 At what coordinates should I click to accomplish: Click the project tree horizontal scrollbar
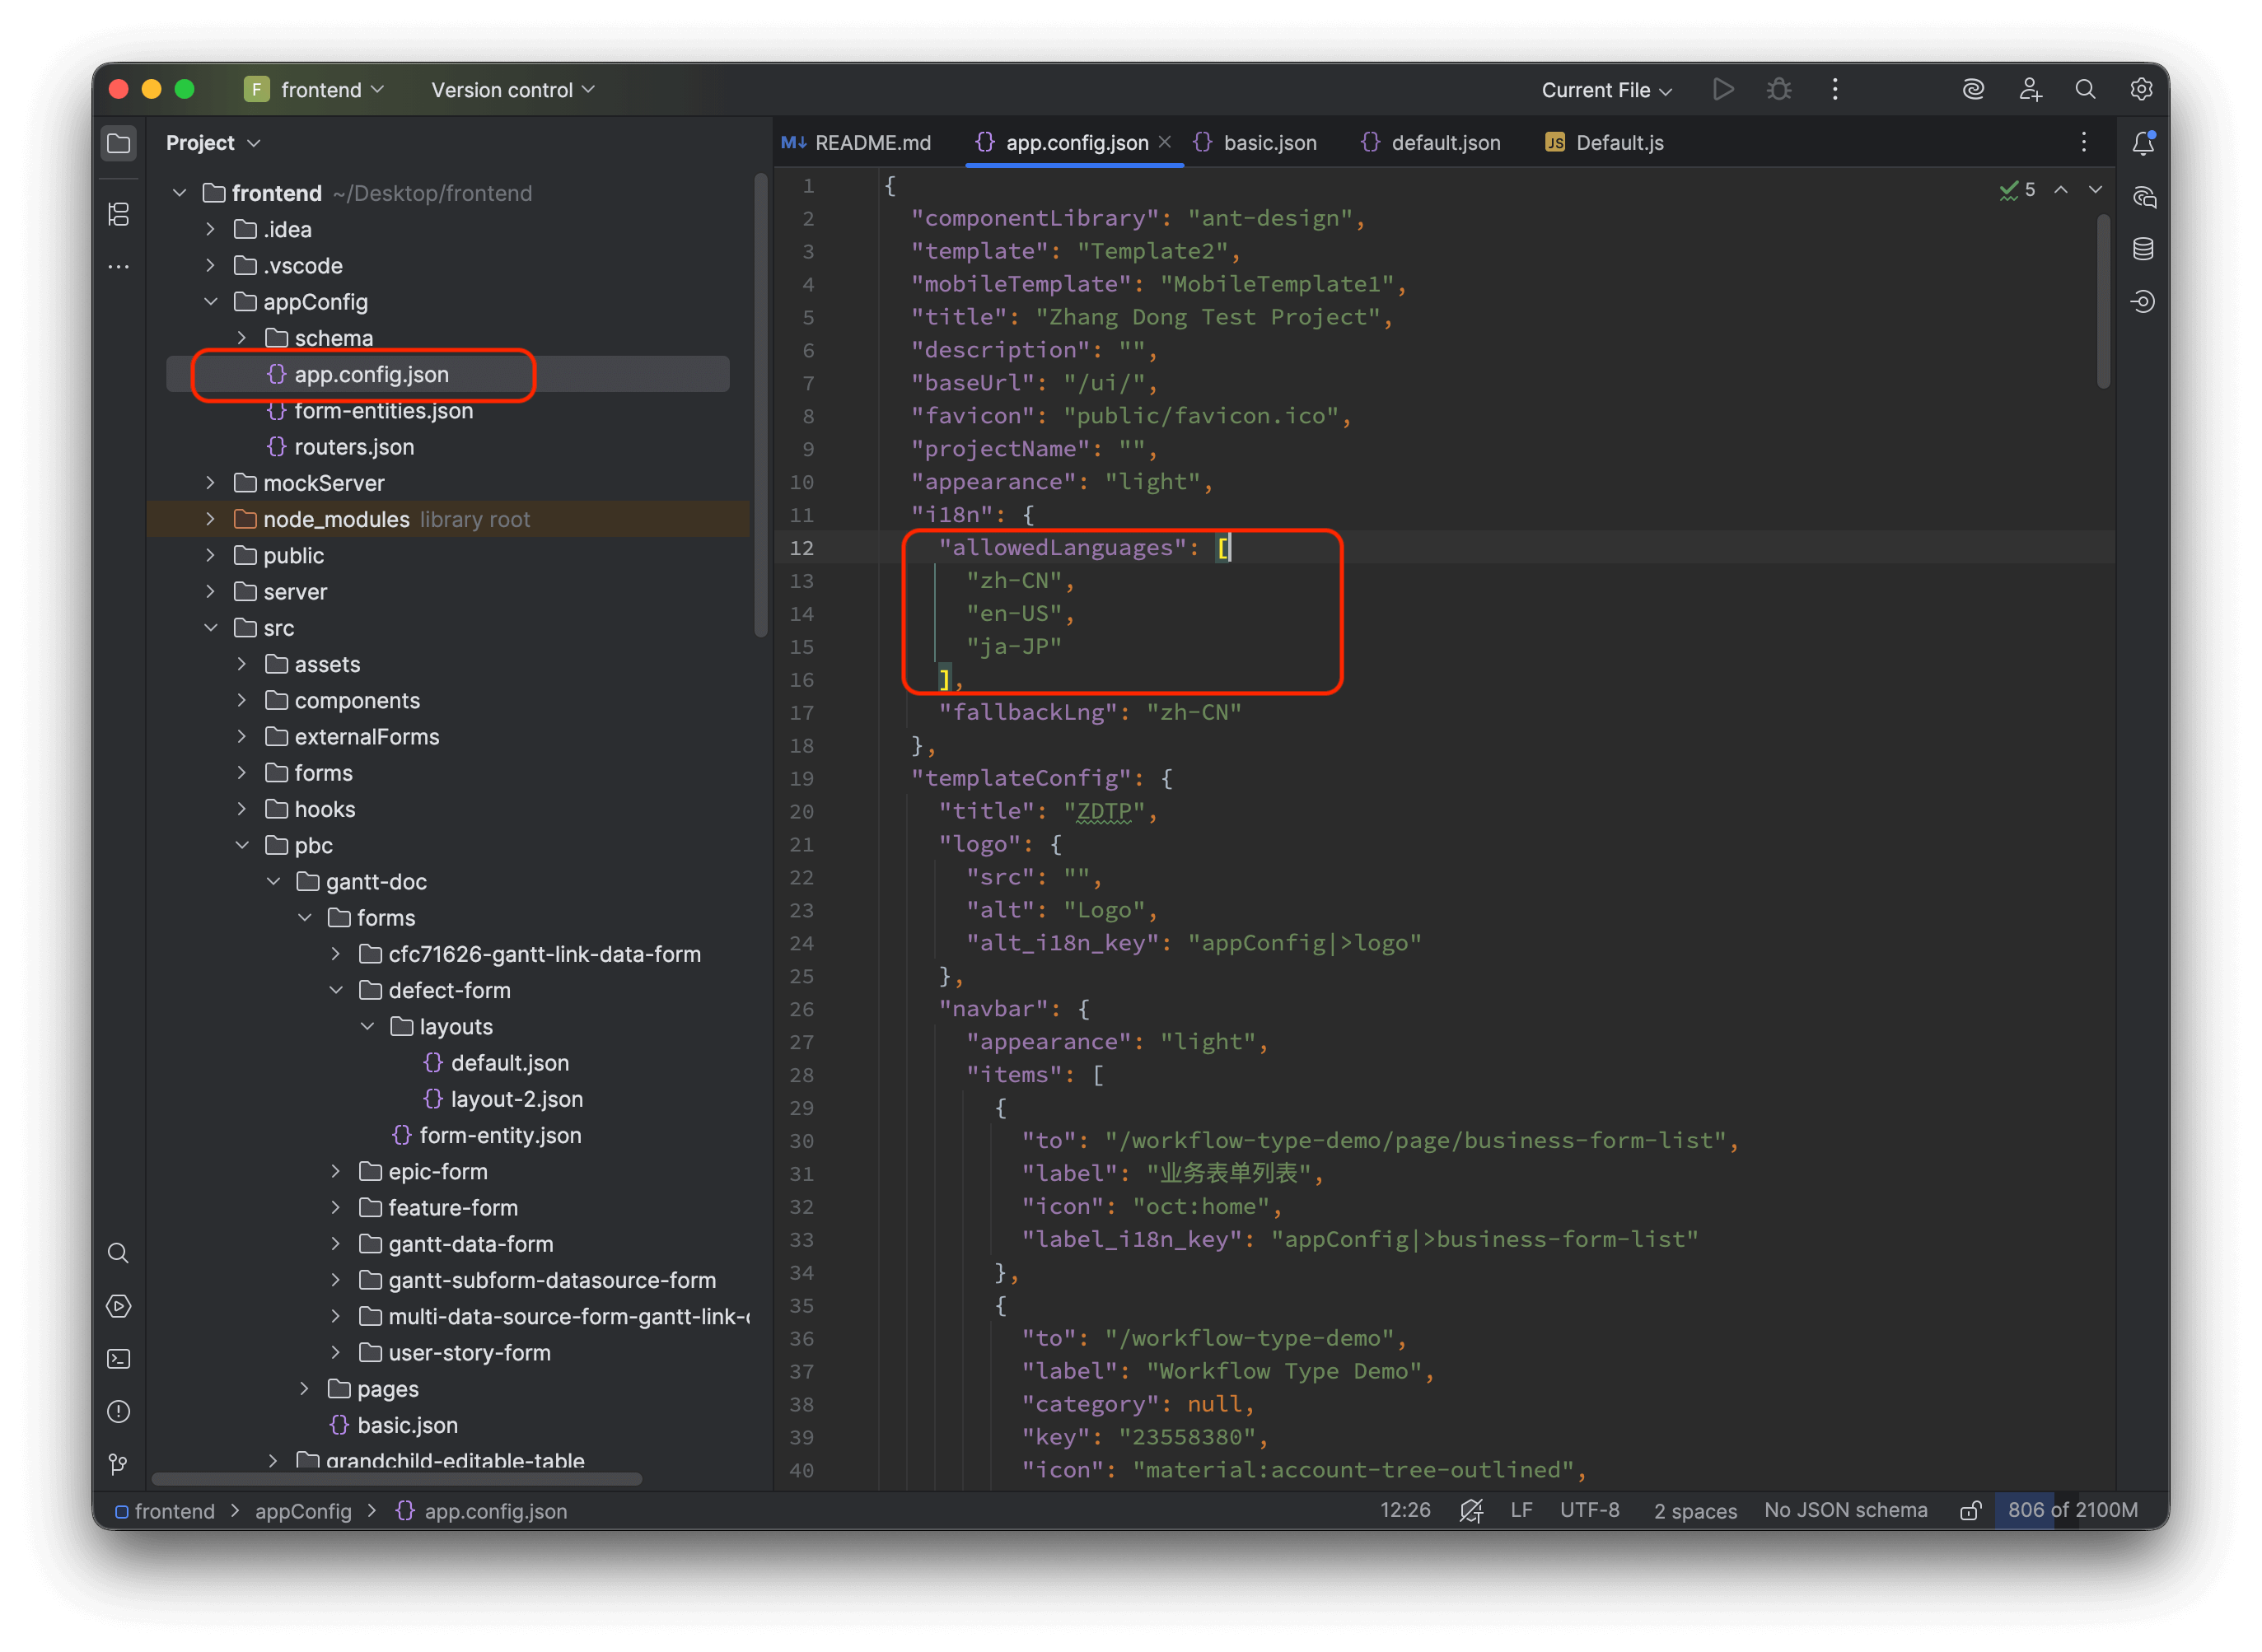(x=397, y=1479)
